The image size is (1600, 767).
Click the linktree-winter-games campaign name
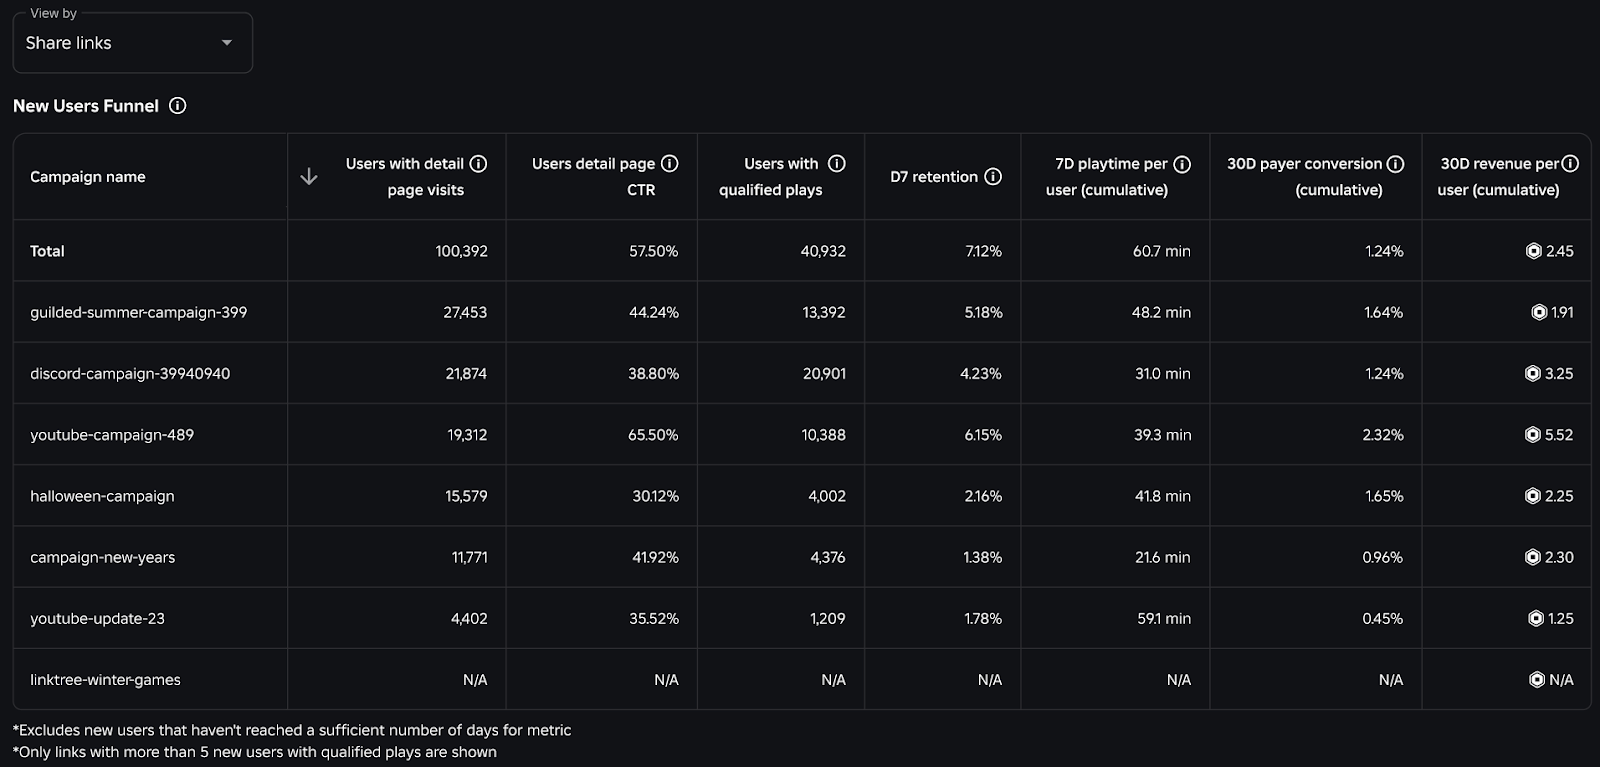point(105,680)
